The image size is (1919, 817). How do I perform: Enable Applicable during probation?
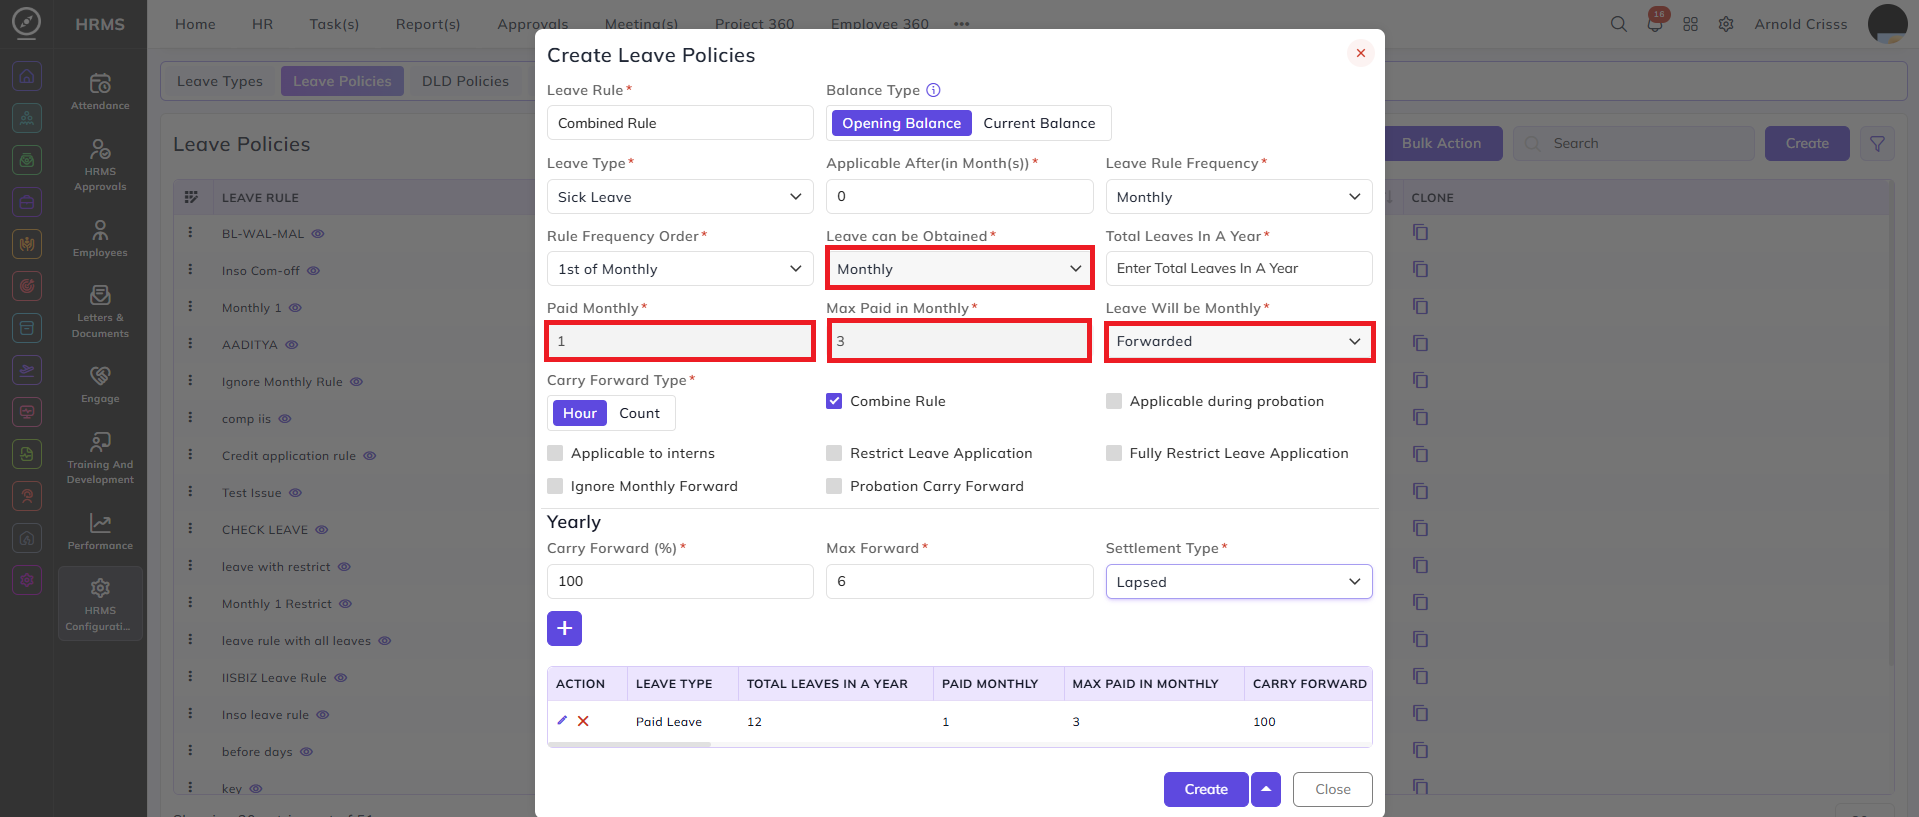pyautogui.click(x=1113, y=401)
